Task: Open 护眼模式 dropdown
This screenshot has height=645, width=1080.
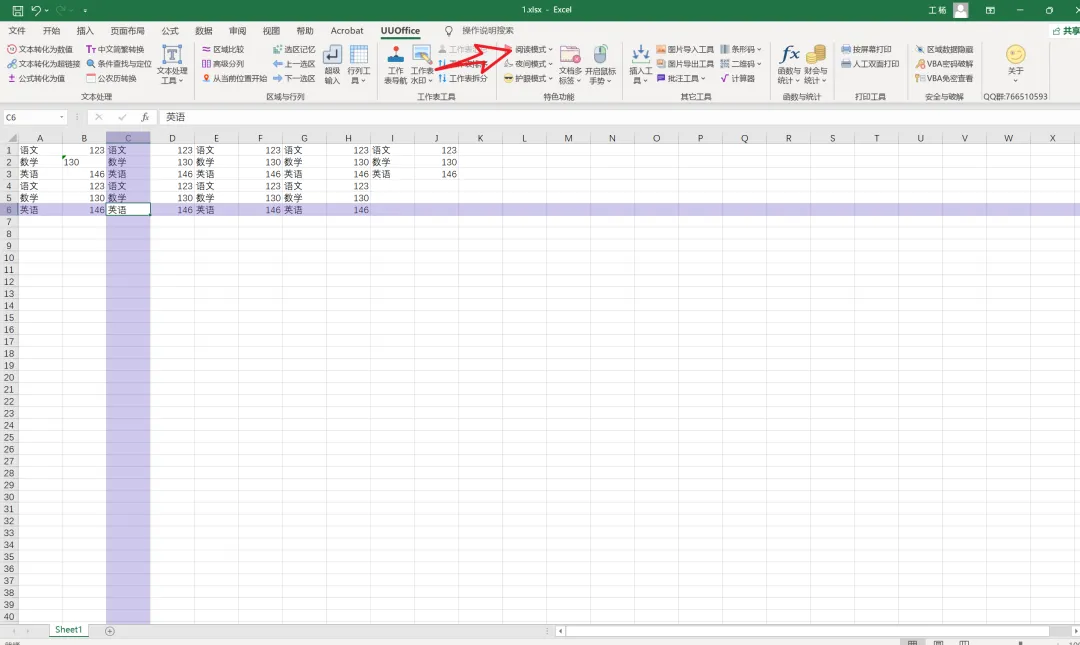Action: point(528,79)
